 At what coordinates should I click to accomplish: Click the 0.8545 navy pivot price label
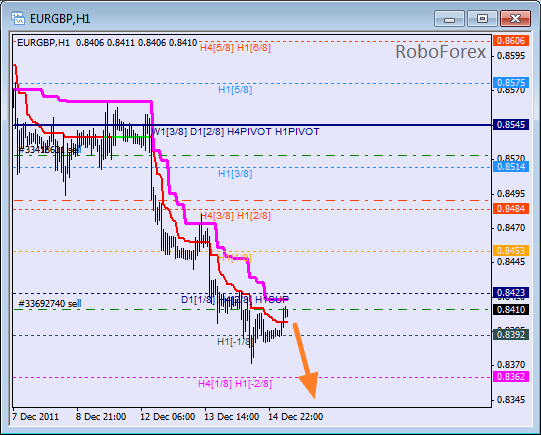pyautogui.click(x=511, y=125)
